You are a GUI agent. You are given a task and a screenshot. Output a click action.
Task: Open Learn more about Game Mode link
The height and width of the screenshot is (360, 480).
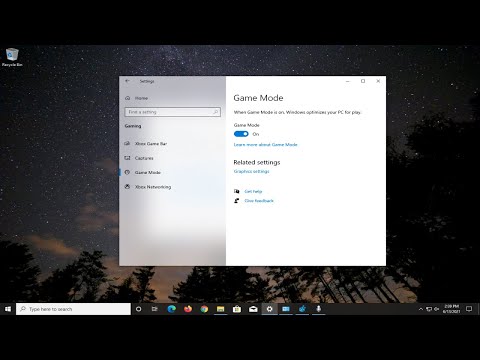pyautogui.click(x=265, y=145)
